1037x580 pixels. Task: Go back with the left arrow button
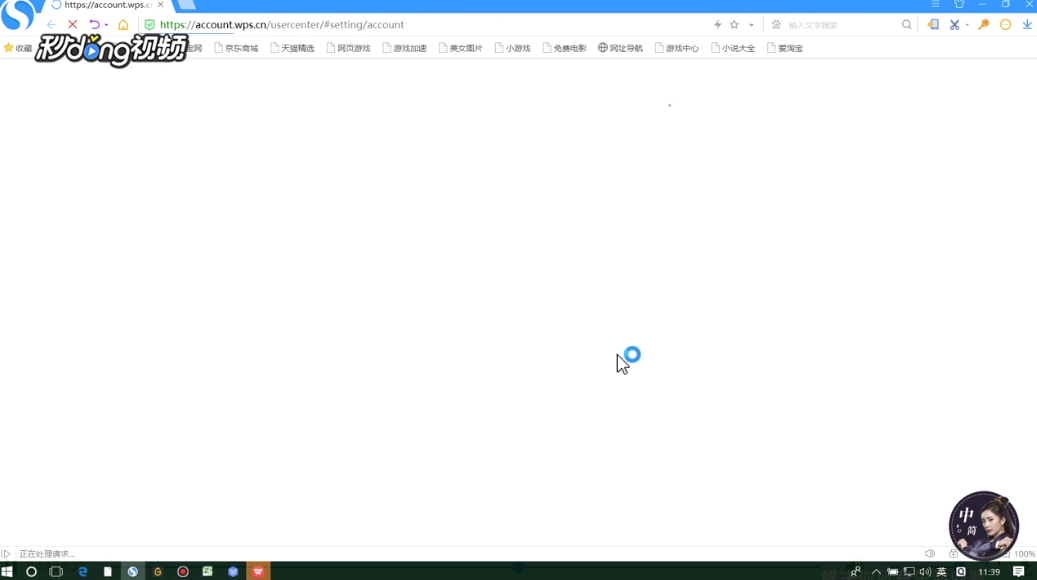pos(51,24)
